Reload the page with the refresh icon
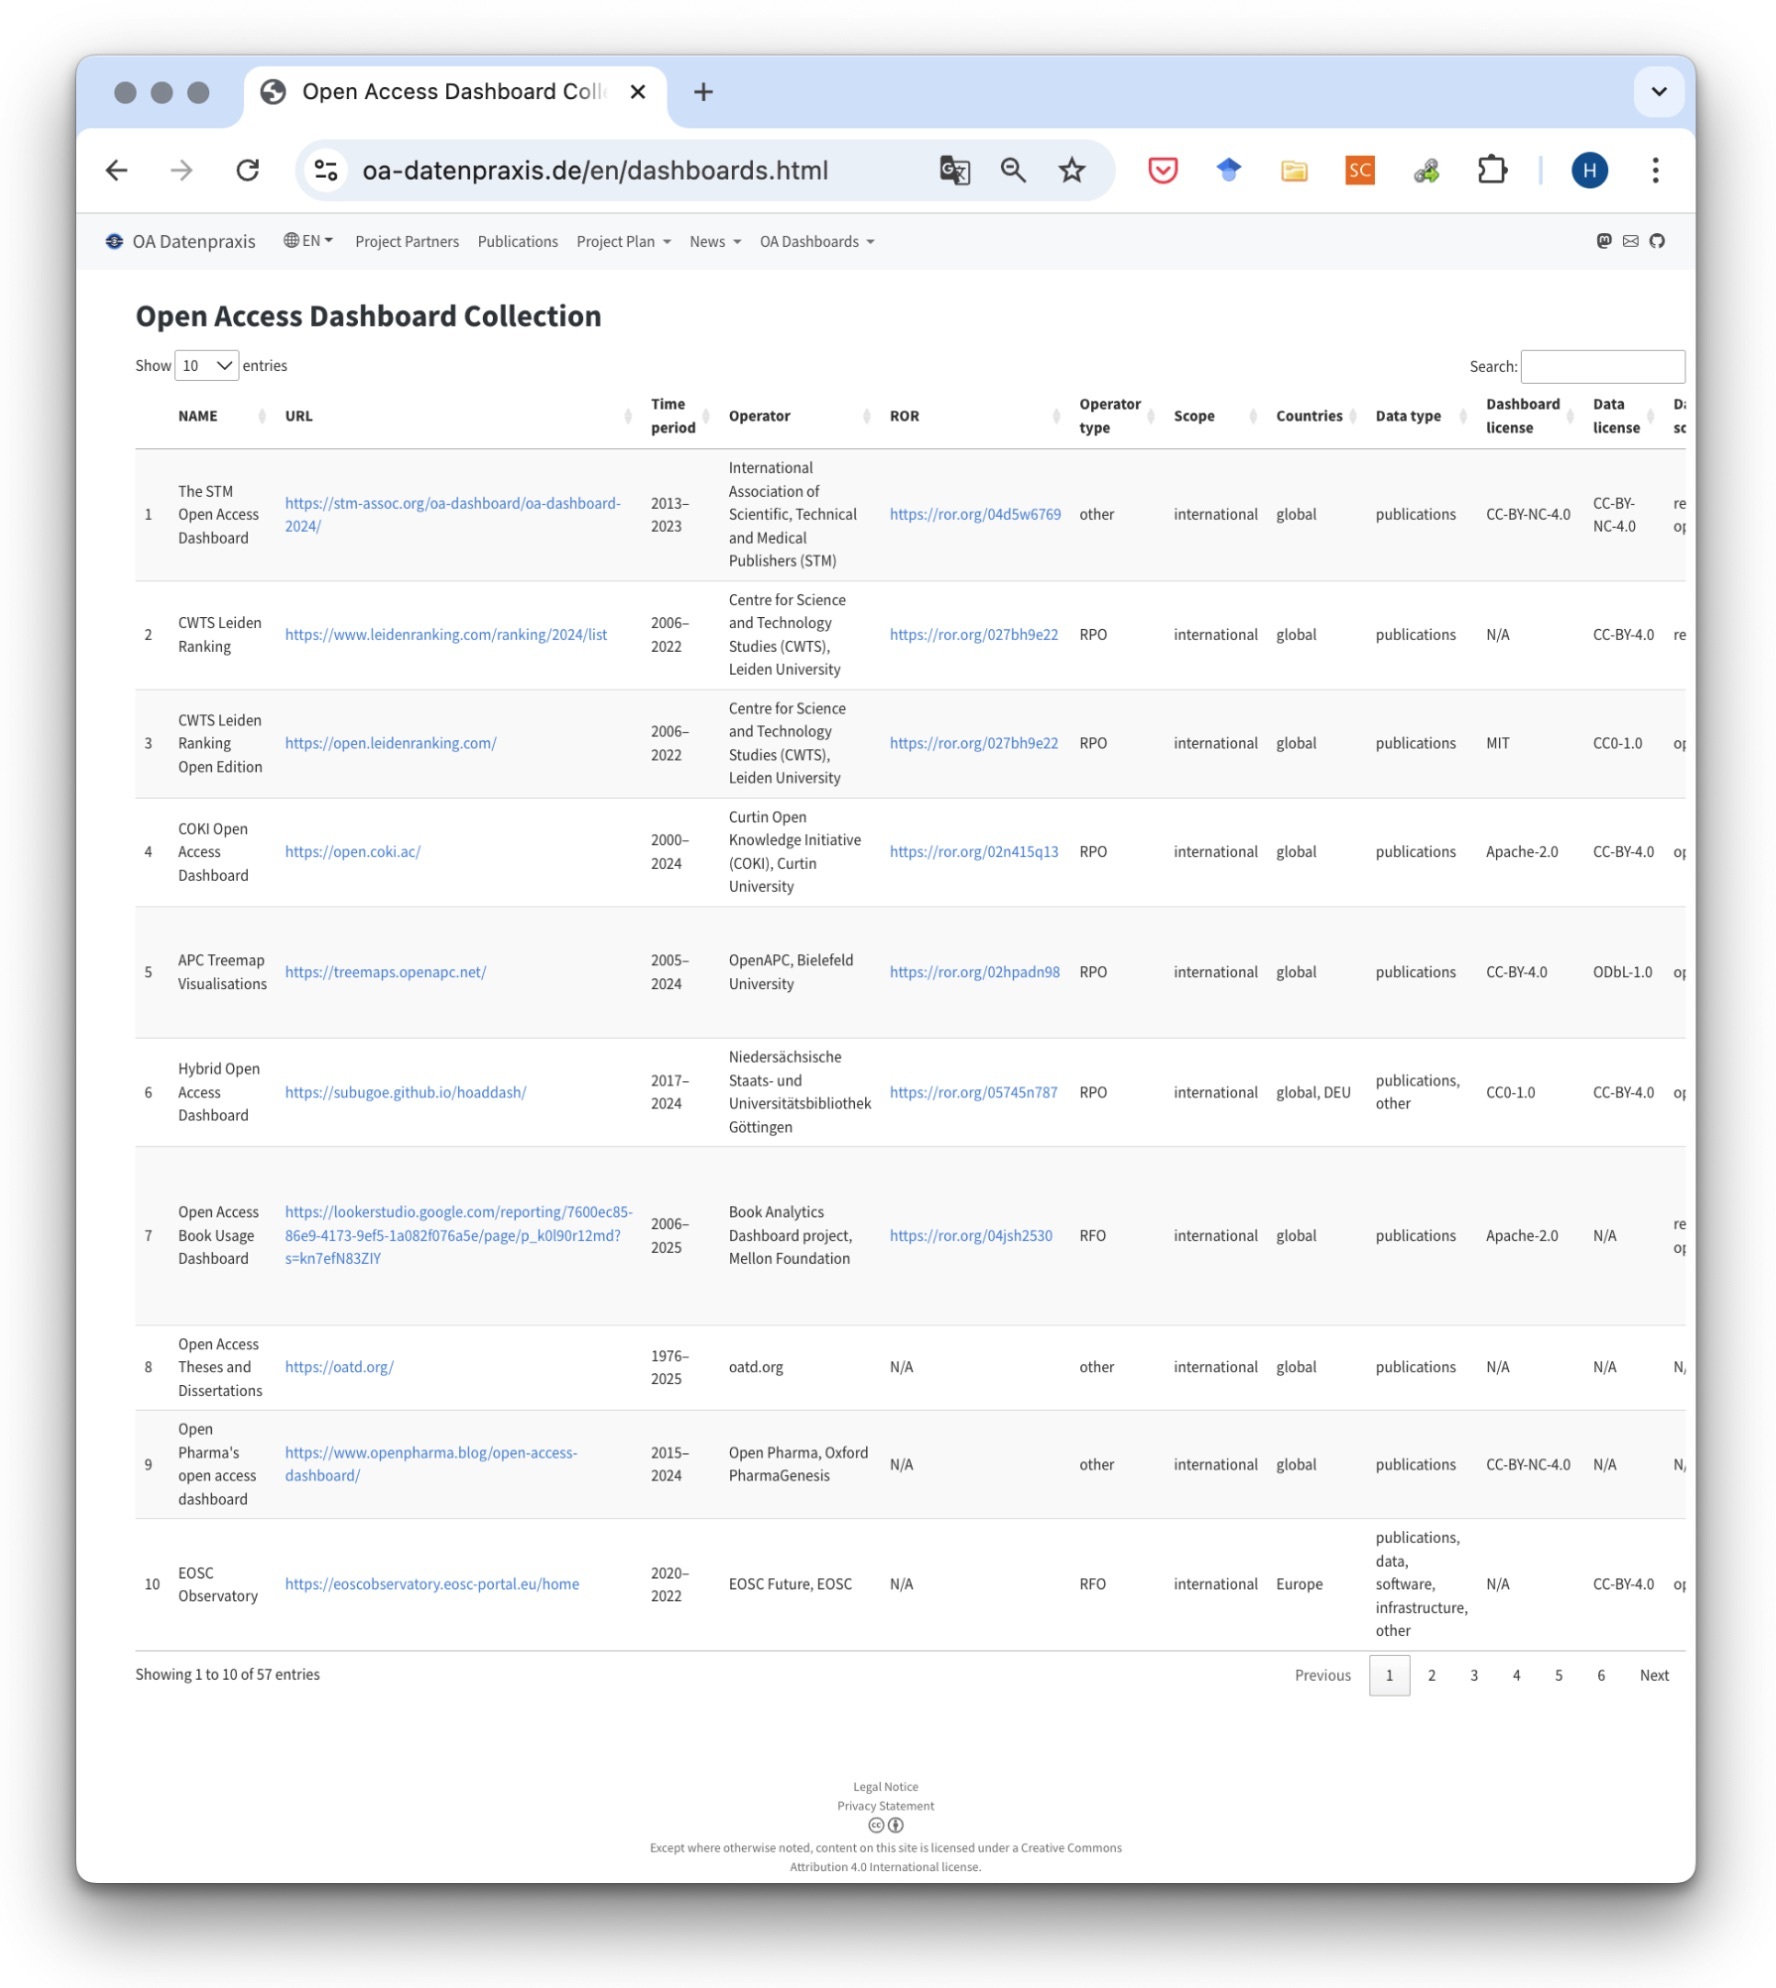This screenshot has width=1776, height=1988. coord(247,170)
